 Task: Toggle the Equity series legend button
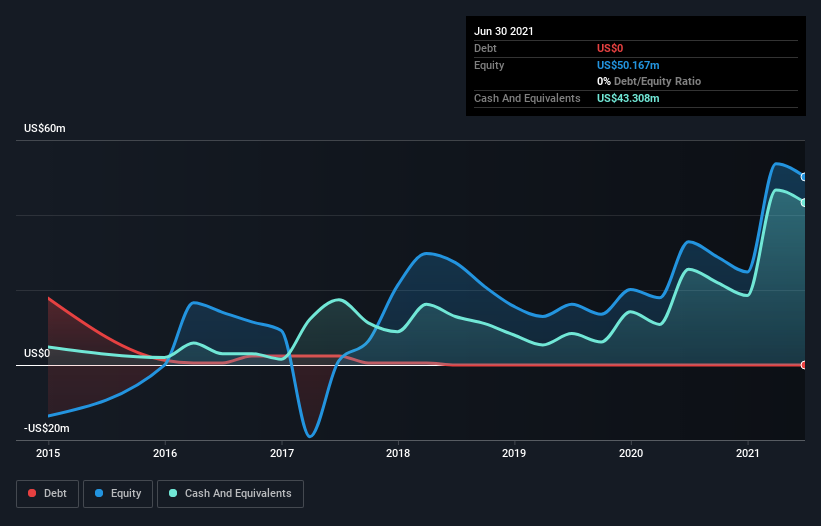point(118,493)
